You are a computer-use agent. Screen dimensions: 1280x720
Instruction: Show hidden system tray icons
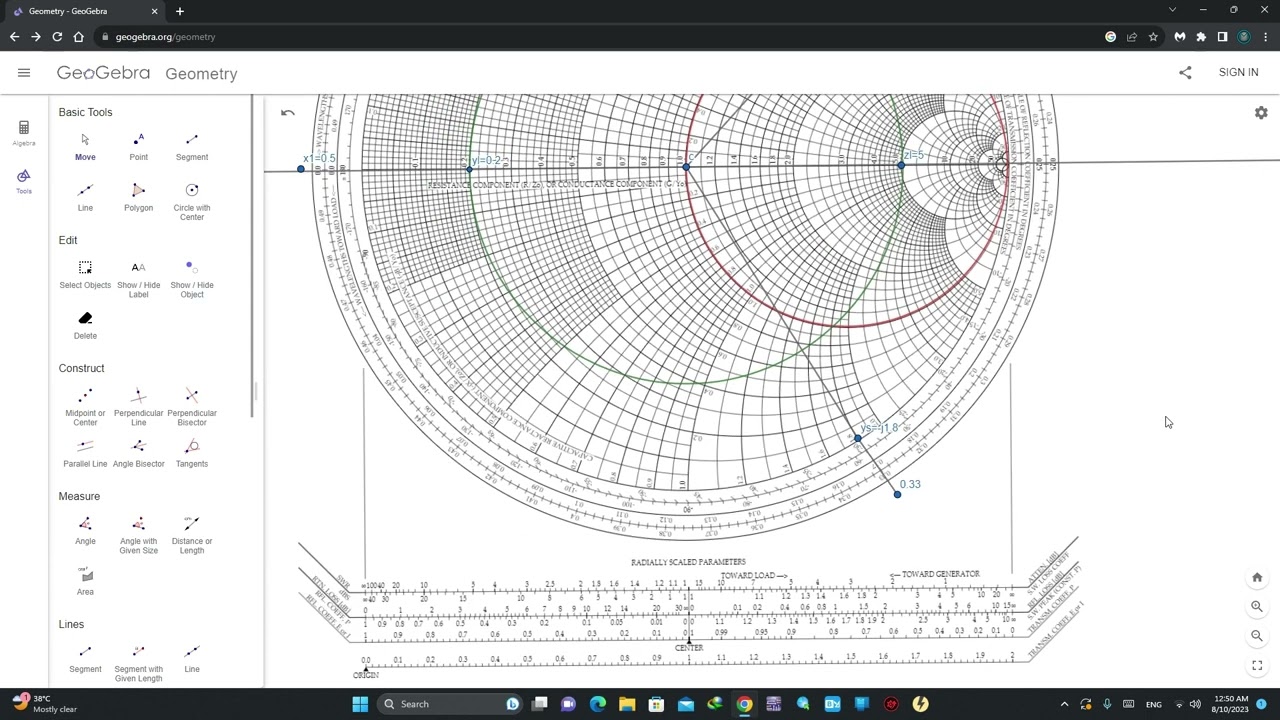point(1064,704)
